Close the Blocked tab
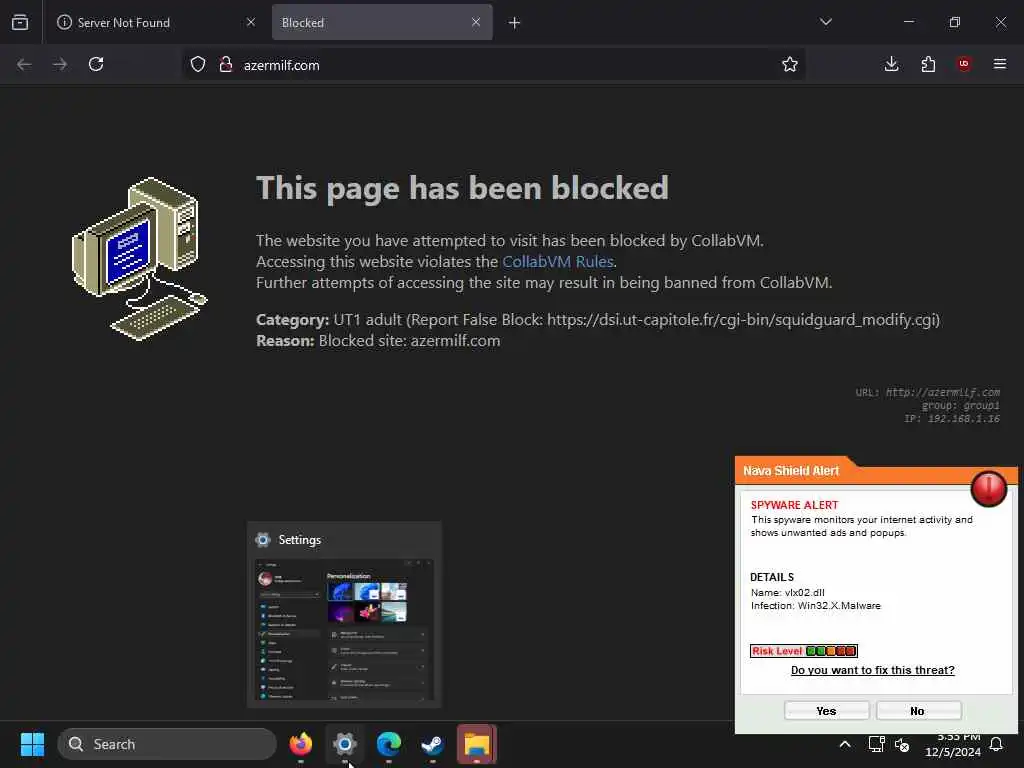The image size is (1024, 768). coord(476,22)
